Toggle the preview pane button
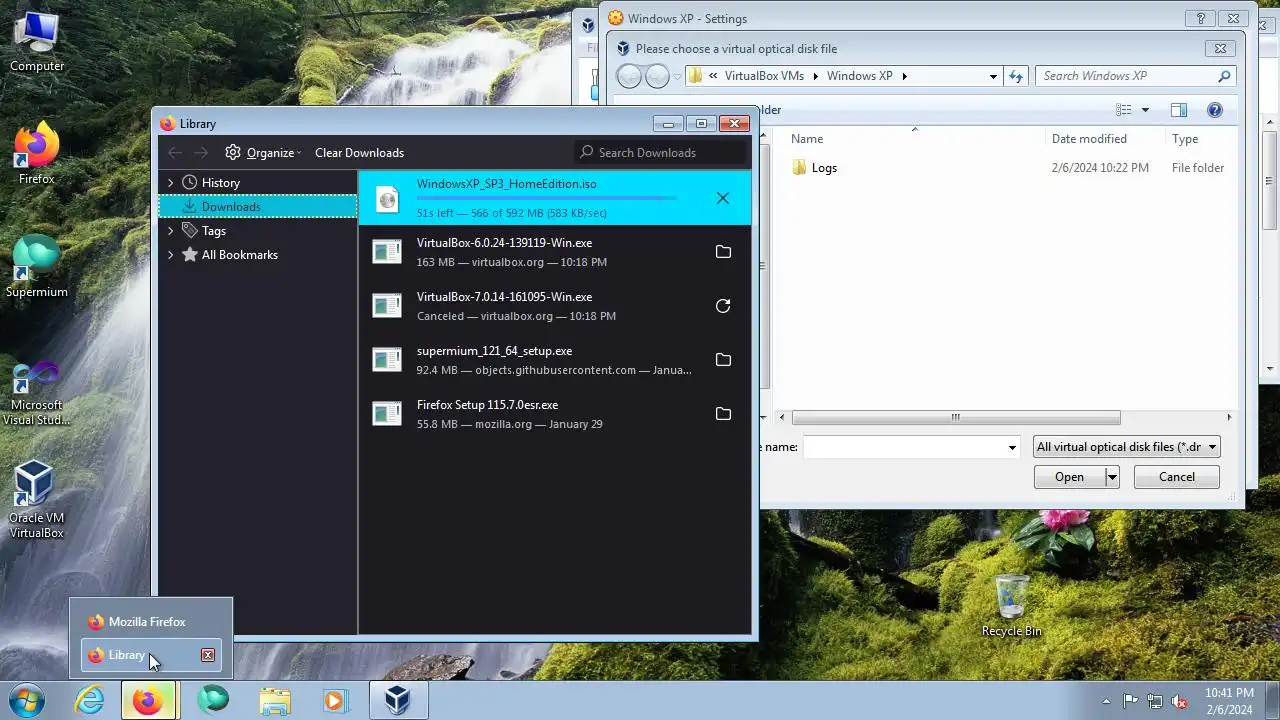The image size is (1280, 720). tap(1179, 110)
